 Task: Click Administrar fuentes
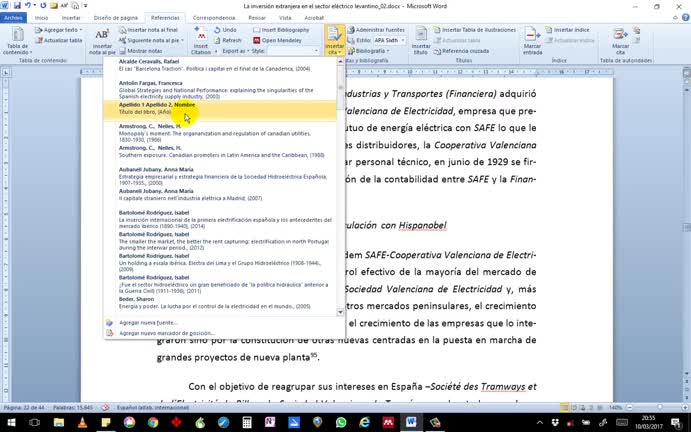point(376,30)
